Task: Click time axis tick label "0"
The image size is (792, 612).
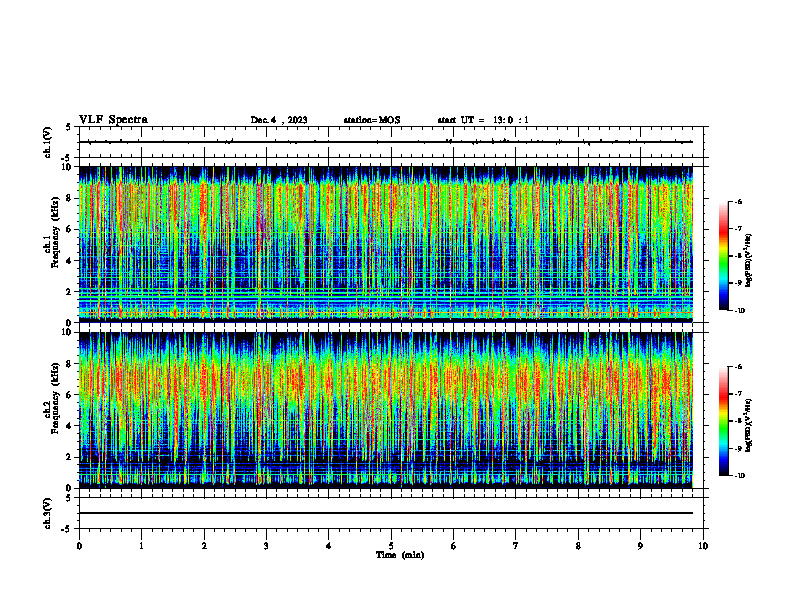Action: pos(79,546)
